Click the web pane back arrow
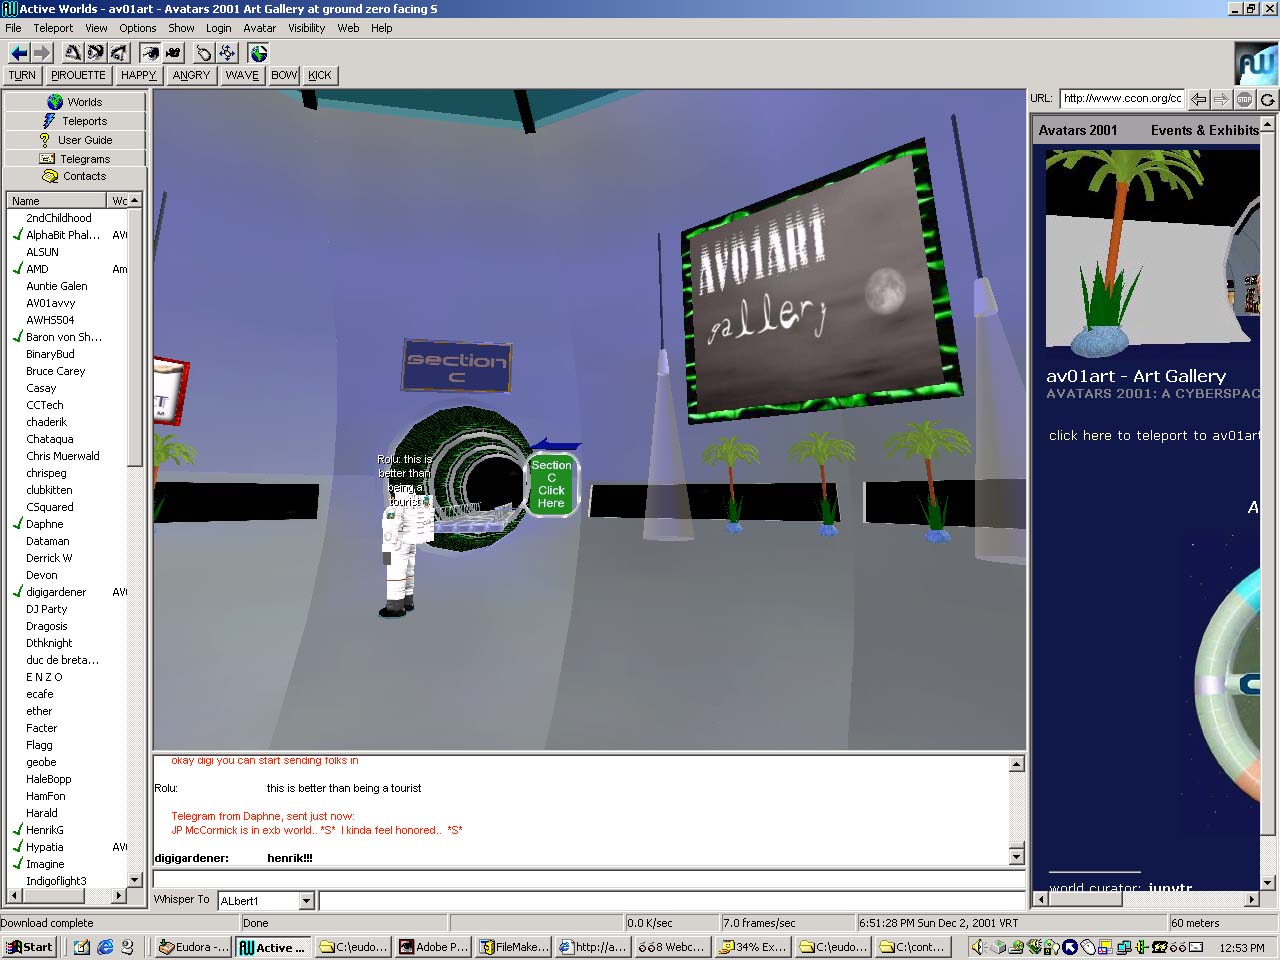 point(1199,99)
